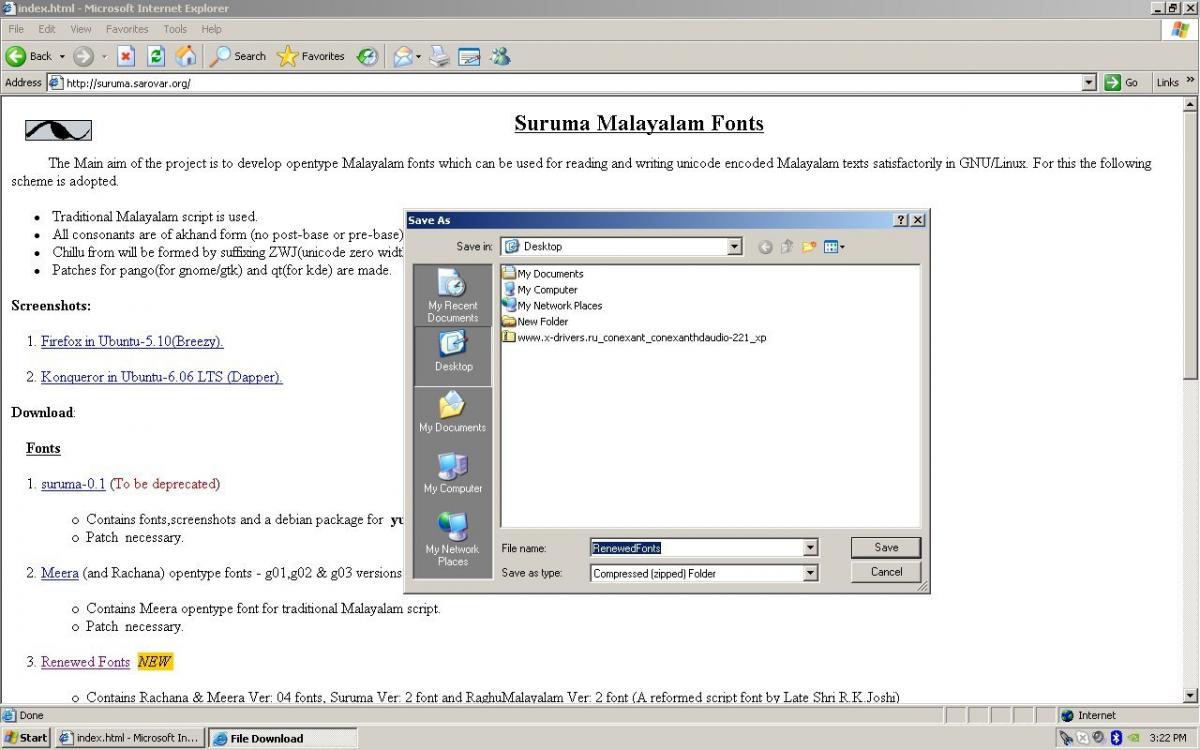Click the Refresh page icon
Screen dimensions: 1200x750
pyautogui.click(x=156, y=56)
